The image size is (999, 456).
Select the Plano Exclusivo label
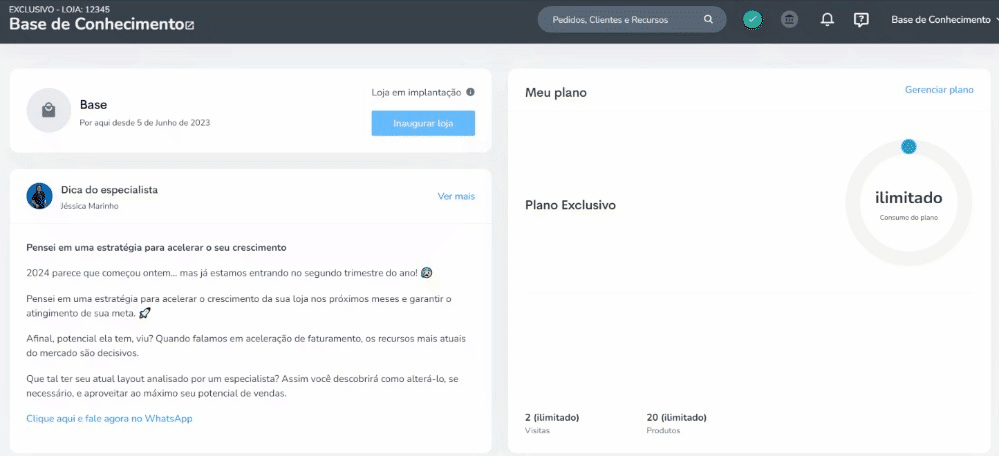(x=570, y=206)
